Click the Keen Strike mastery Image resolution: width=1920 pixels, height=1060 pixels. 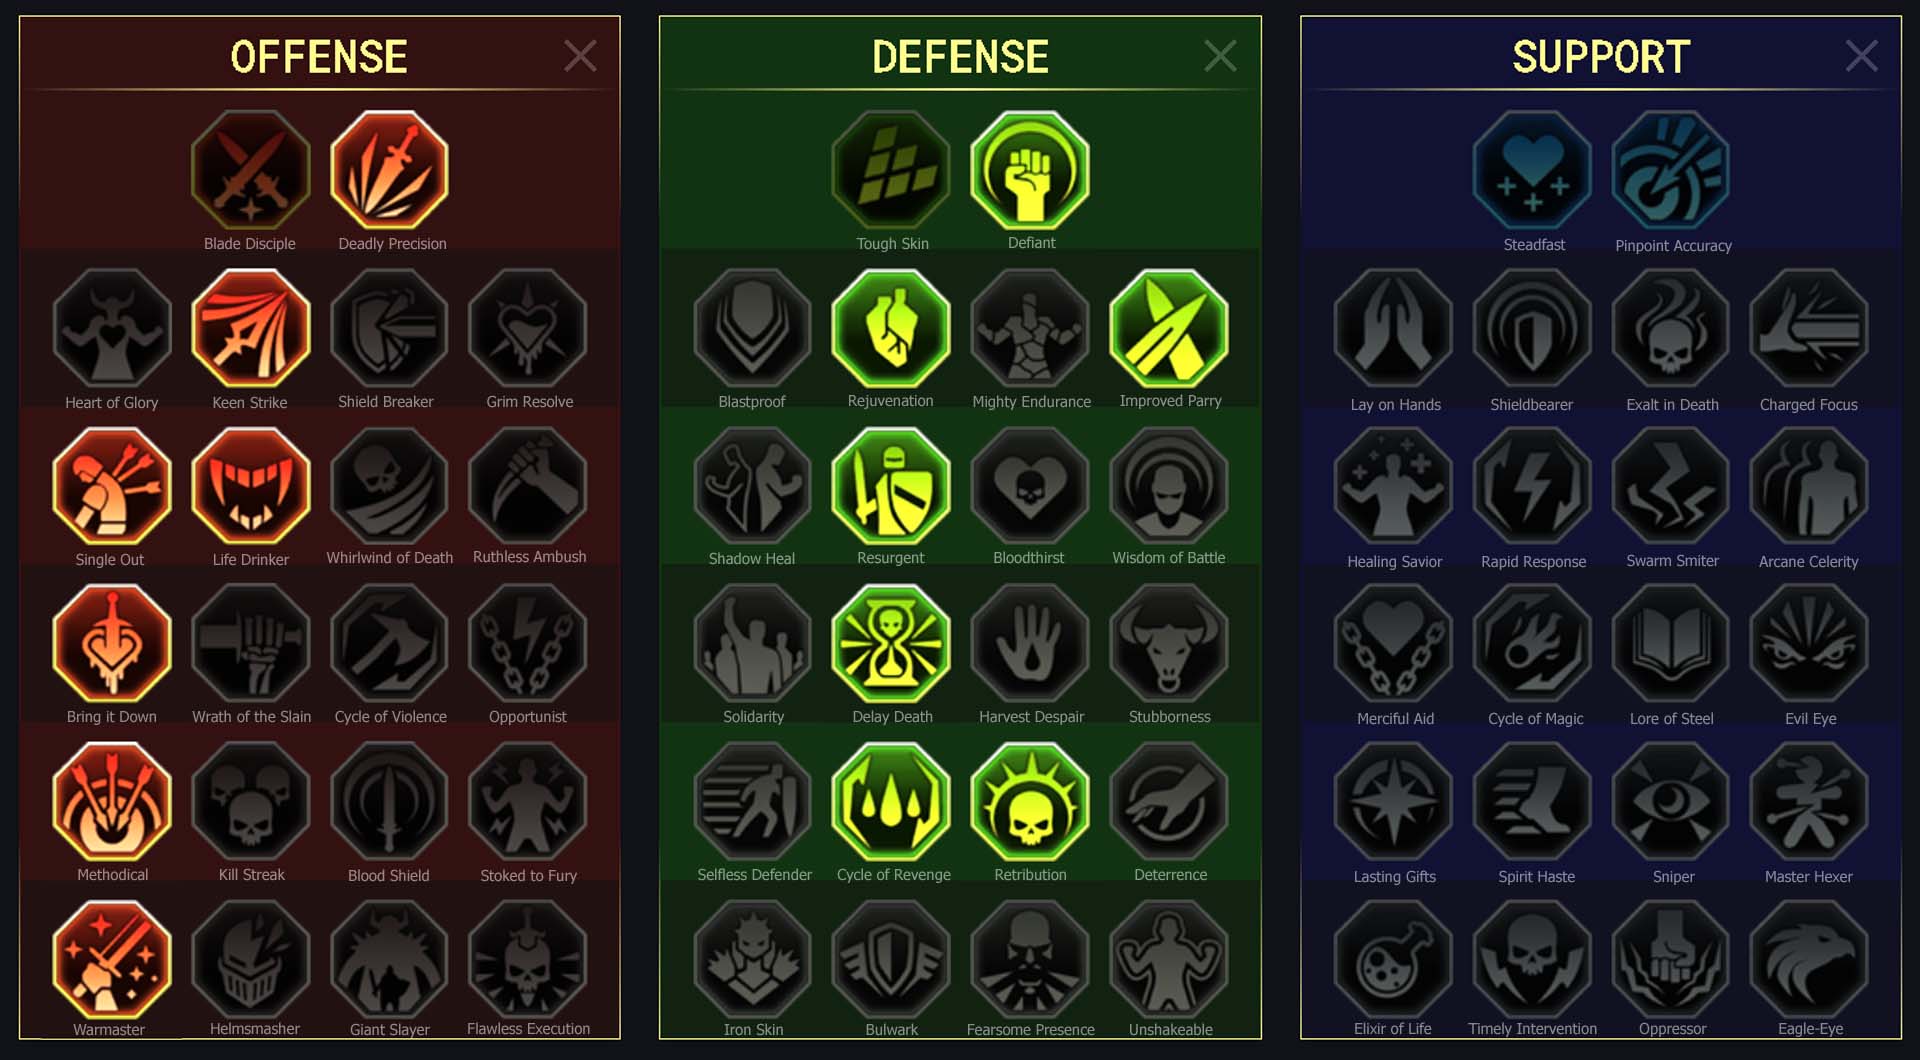point(251,328)
